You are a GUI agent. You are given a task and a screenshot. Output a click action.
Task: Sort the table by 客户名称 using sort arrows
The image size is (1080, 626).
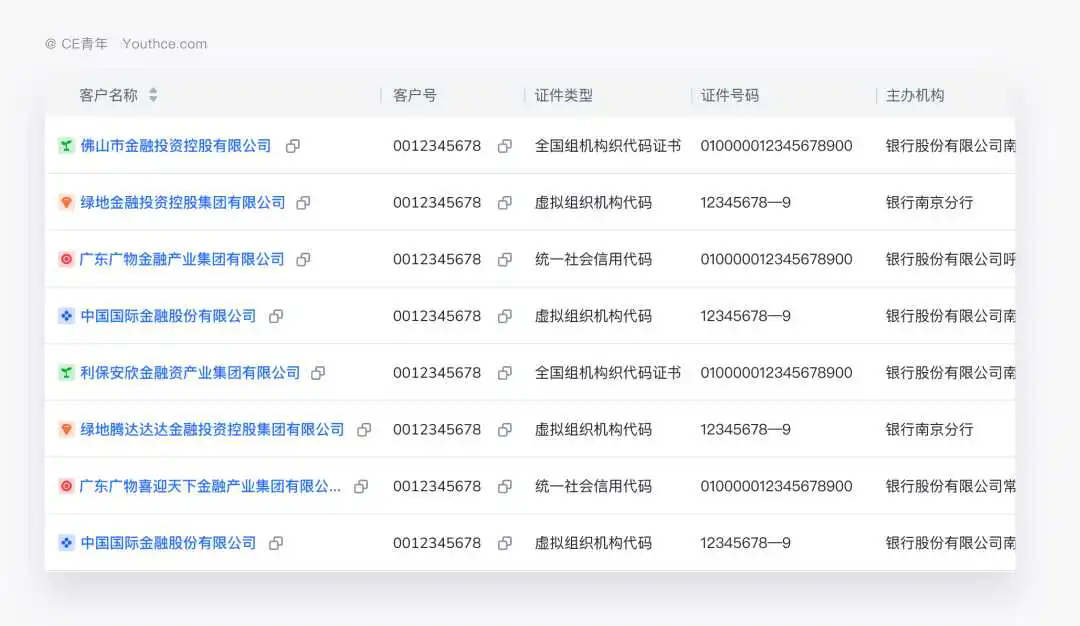[153, 95]
